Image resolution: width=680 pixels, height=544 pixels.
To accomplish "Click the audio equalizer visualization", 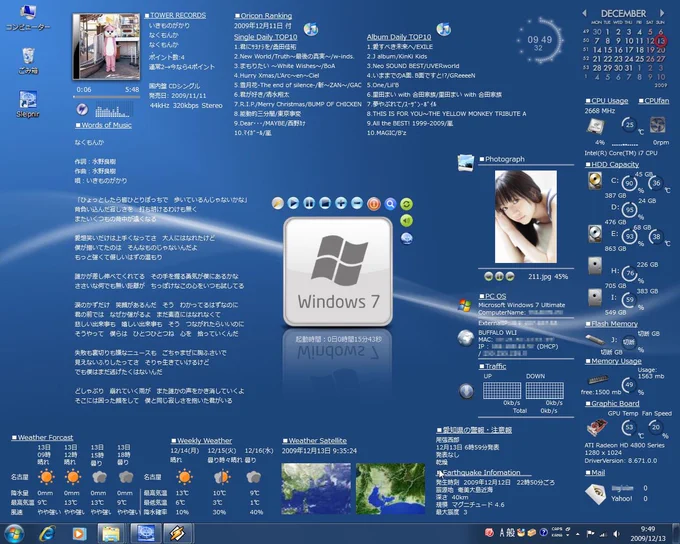I will point(113,110).
